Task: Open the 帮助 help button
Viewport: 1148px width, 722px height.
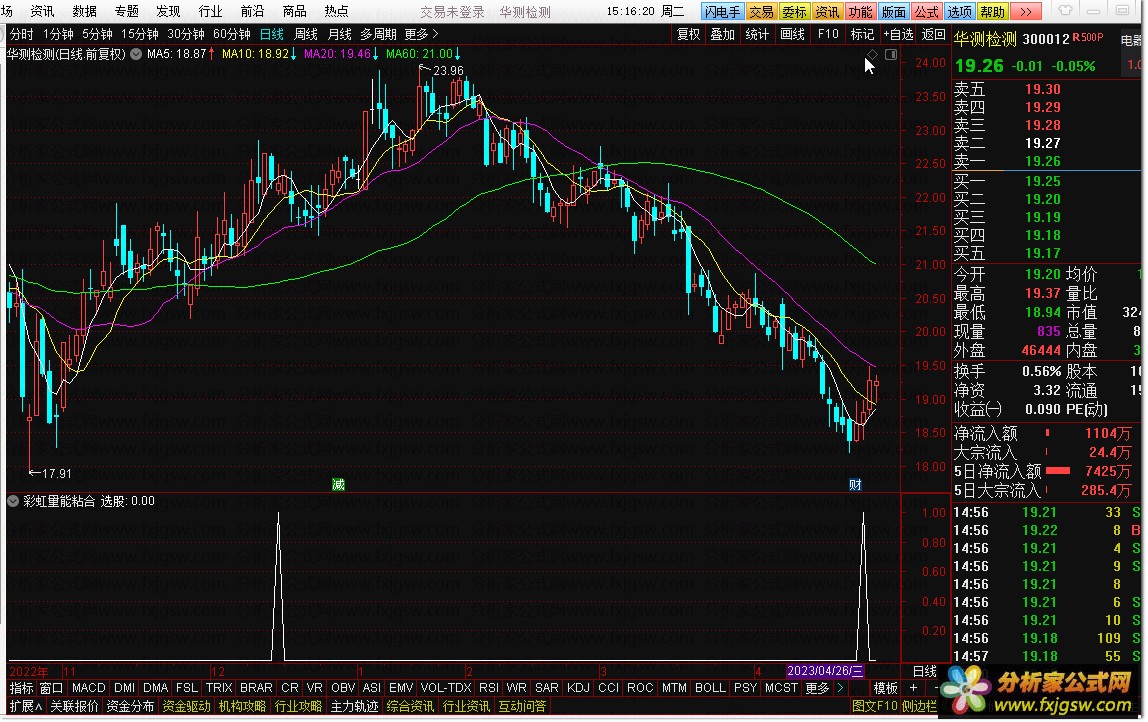Action: (993, 12)
